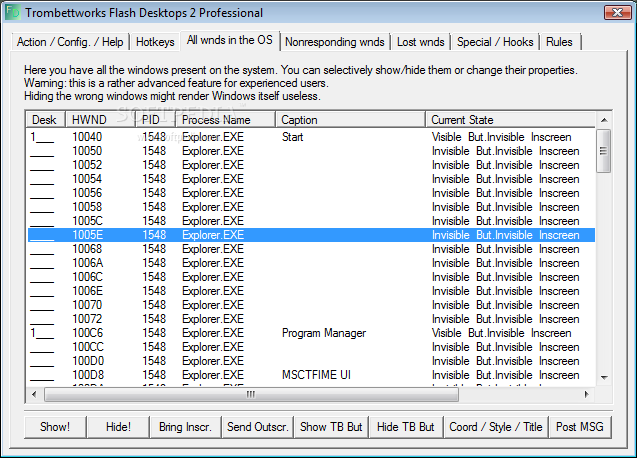637x458 pixels.
Task: Click the horizontal scrollbar thumb
Action: click(x=251, y=394)
